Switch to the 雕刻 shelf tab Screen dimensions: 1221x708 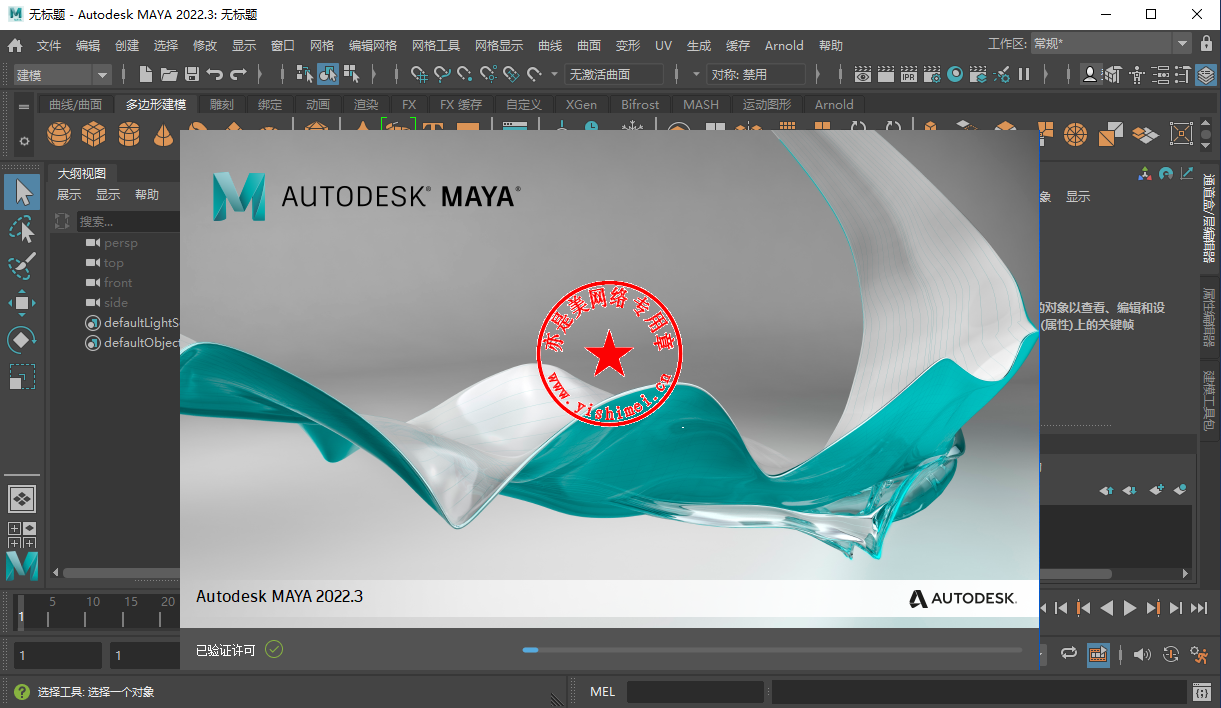pos(222,104)
